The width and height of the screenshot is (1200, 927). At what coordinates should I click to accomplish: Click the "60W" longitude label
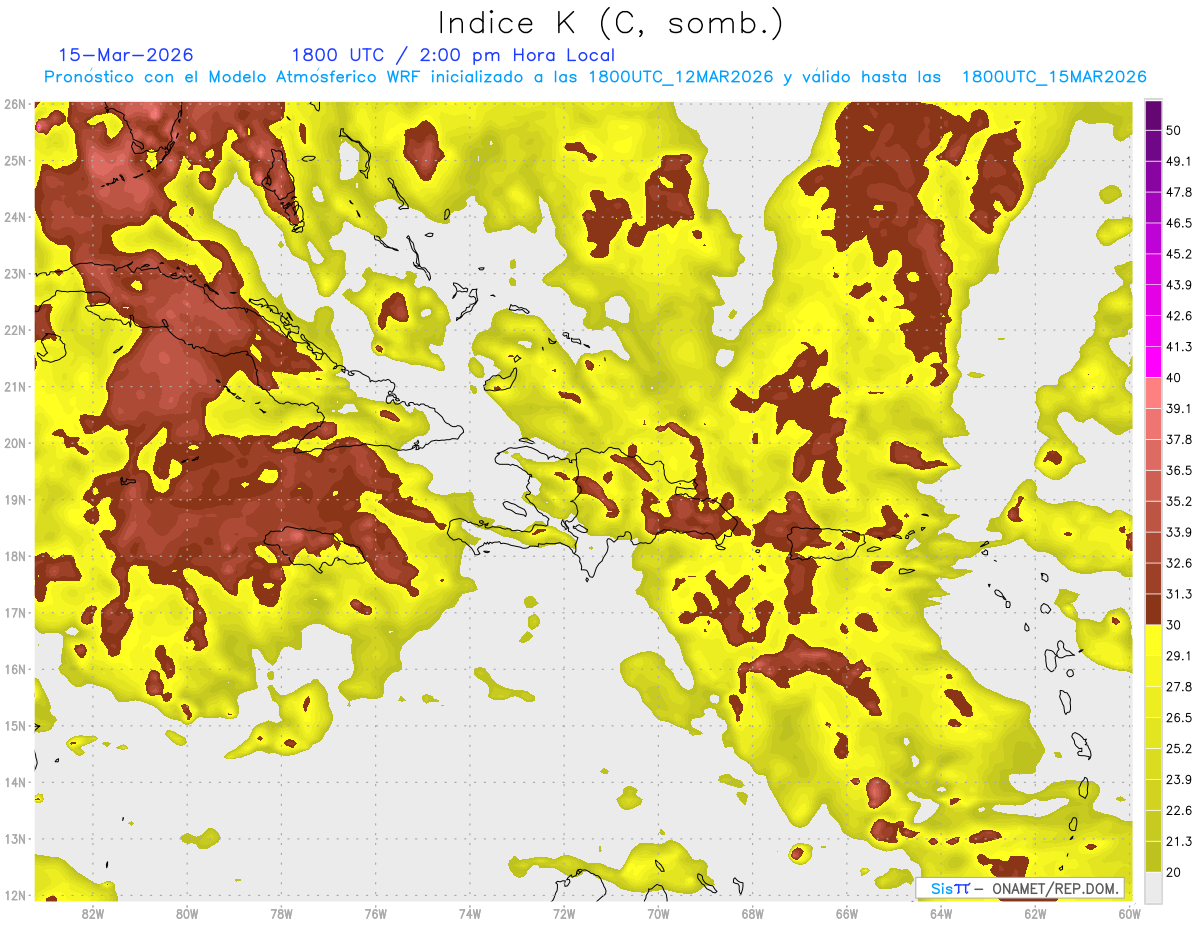[x=1129, y=913]
